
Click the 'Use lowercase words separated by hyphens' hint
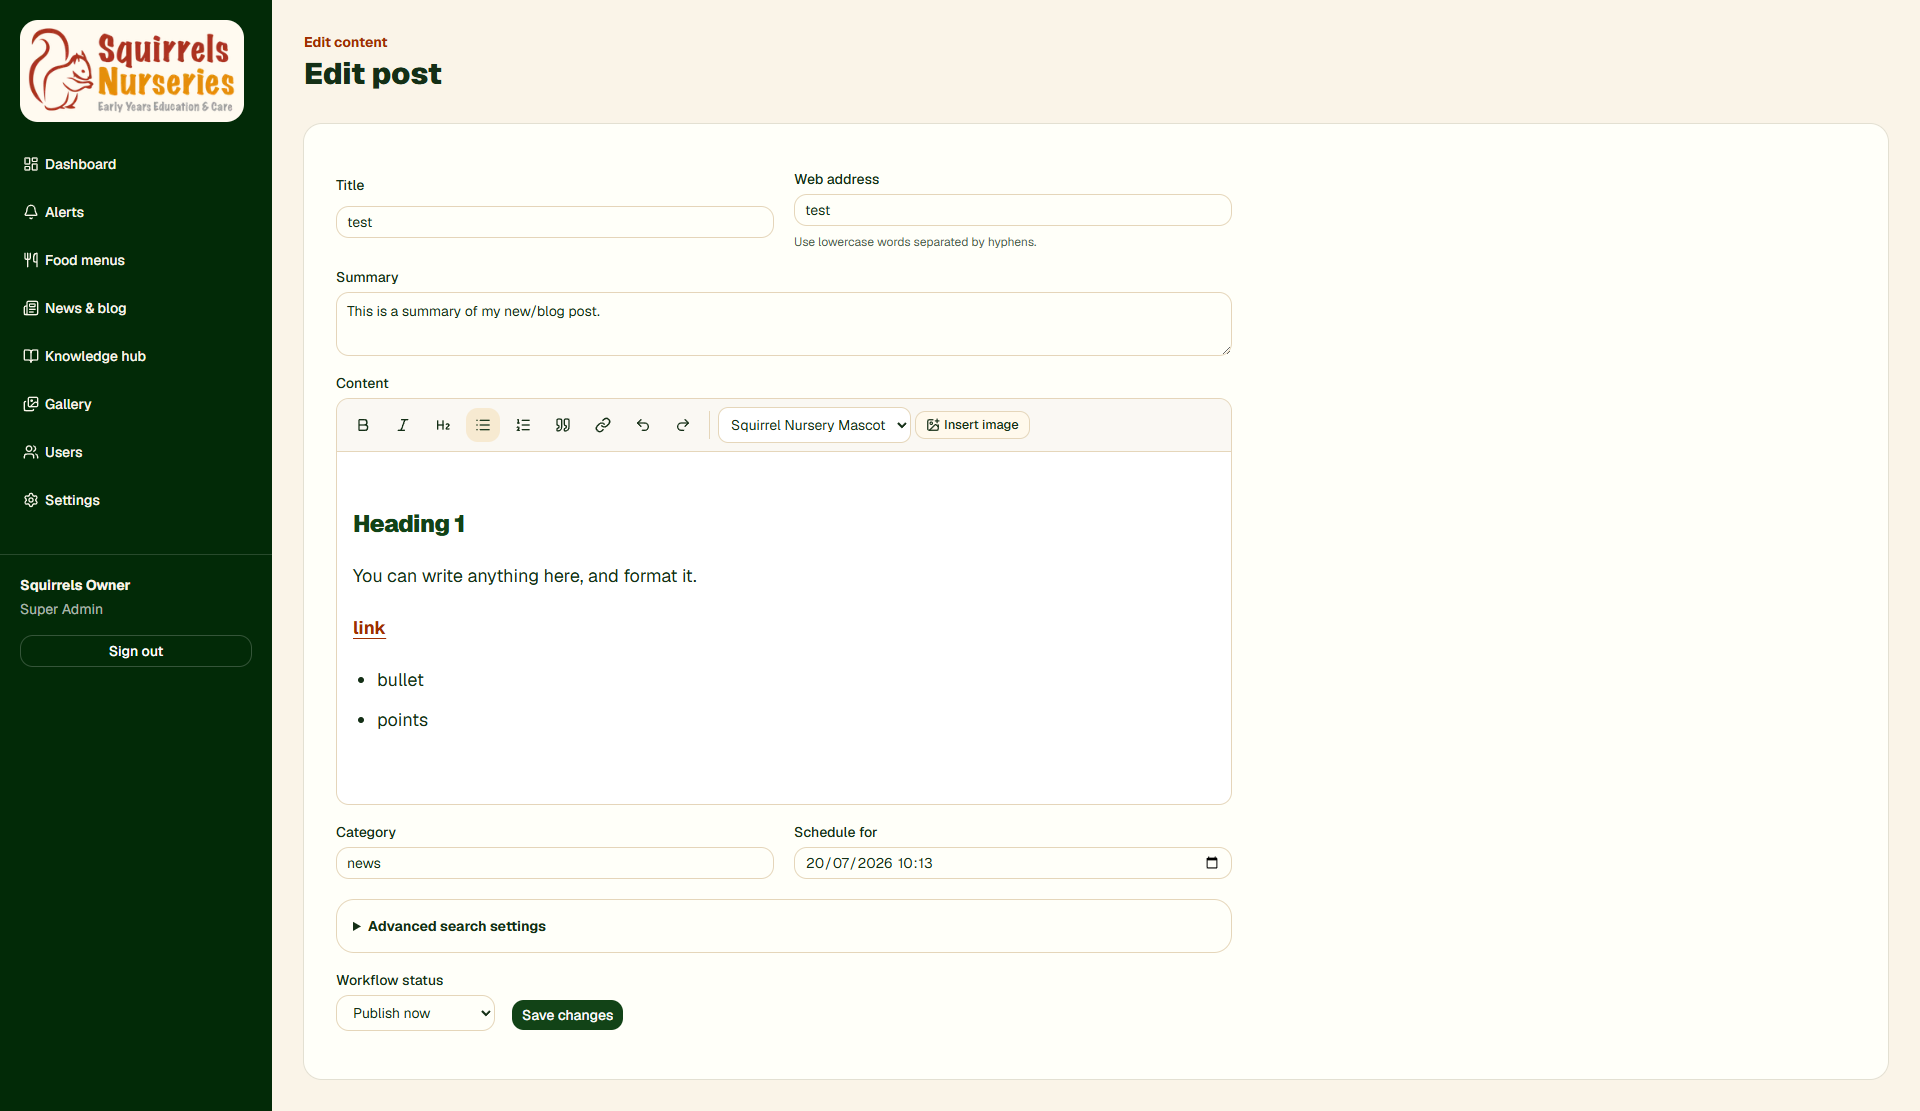915,242
